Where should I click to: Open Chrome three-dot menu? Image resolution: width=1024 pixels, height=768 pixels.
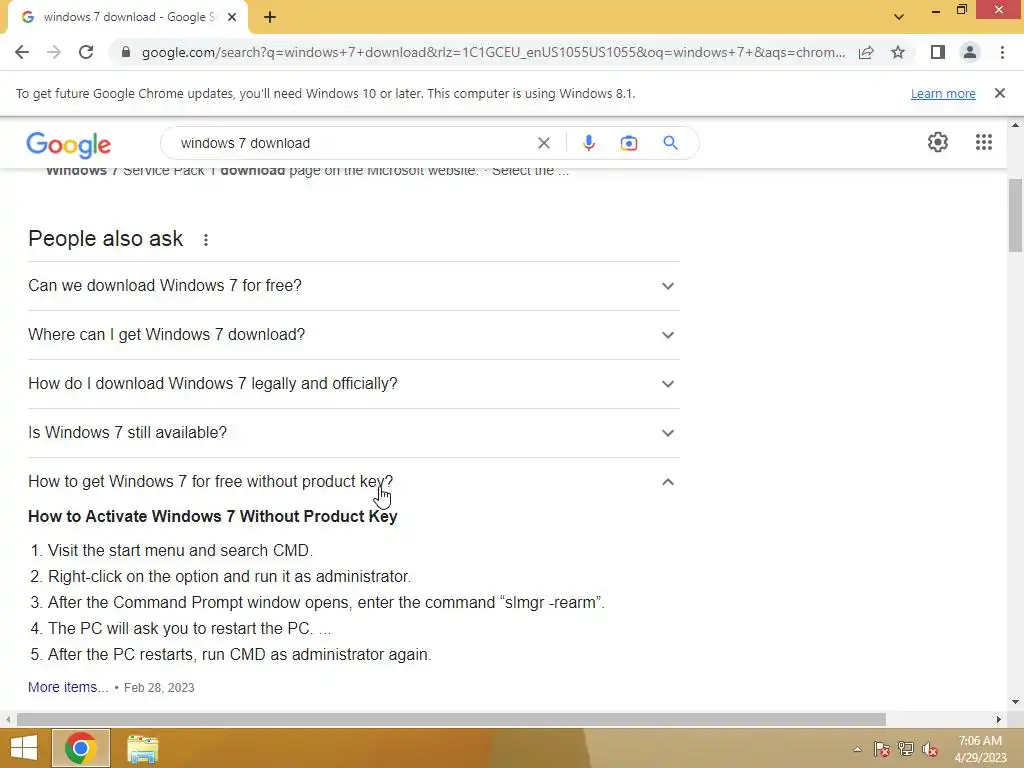[x=1002, y=52]
